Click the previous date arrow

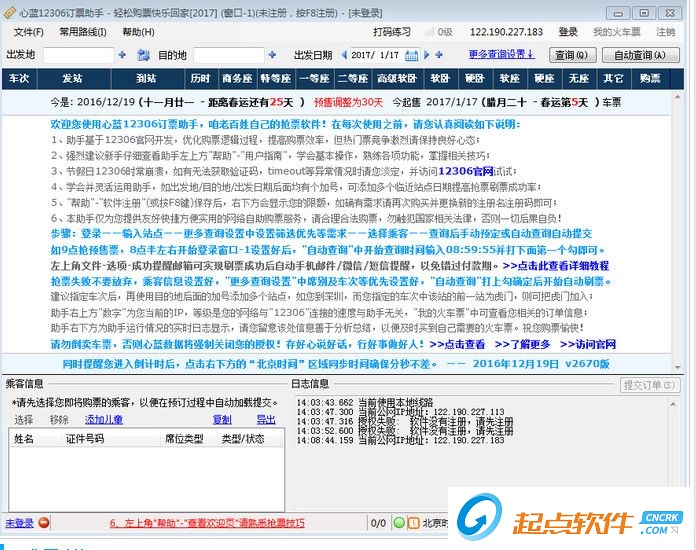[x=344, y=55]
